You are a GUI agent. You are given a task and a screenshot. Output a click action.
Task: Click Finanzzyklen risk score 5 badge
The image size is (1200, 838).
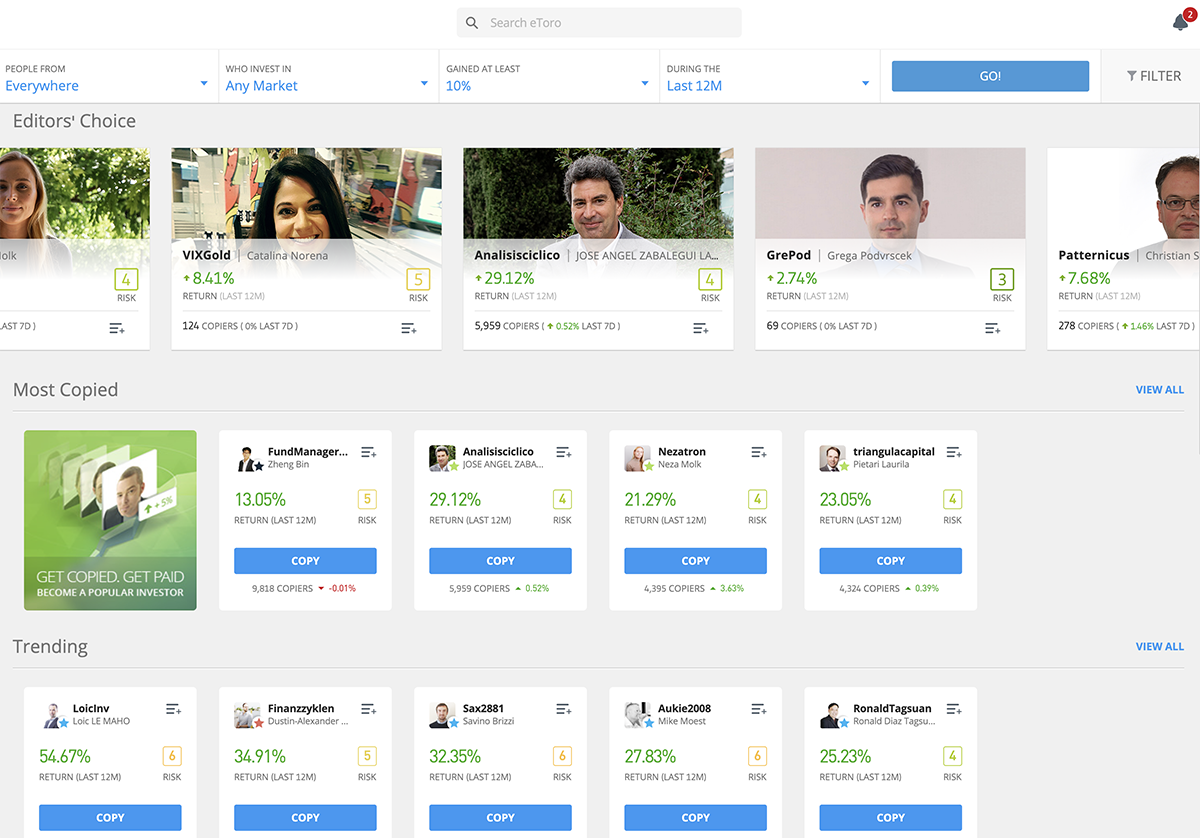click(x=367, y=757)
